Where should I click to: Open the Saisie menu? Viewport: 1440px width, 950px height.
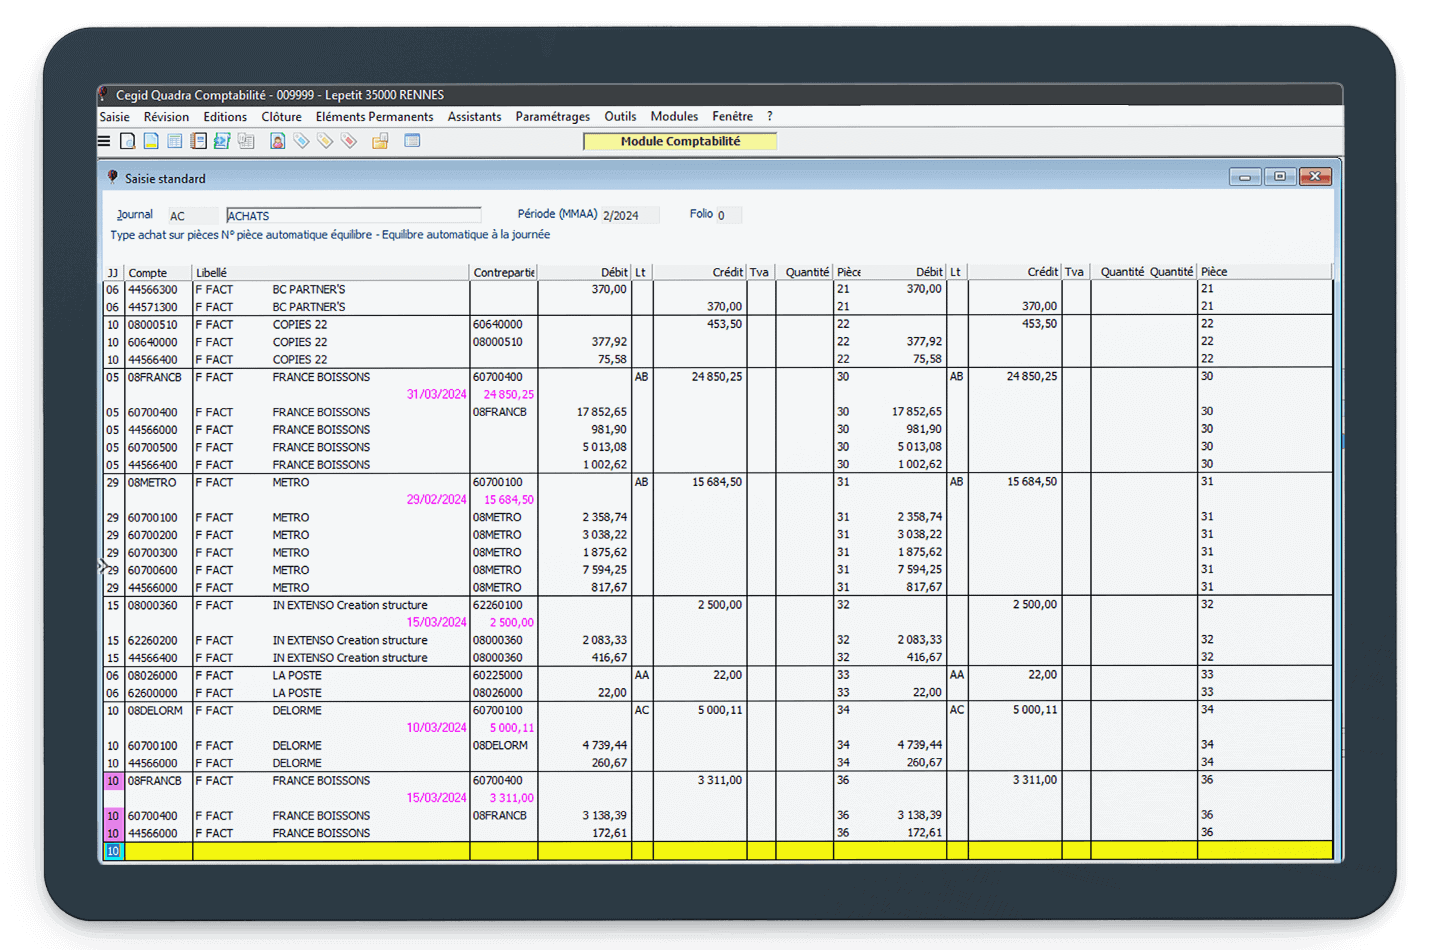(114, 117)
